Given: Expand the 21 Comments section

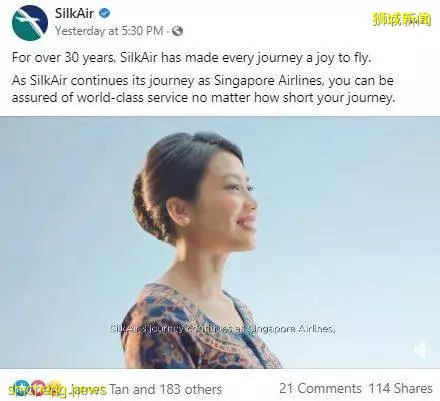Looking at the screenshot, I should 320,388.
